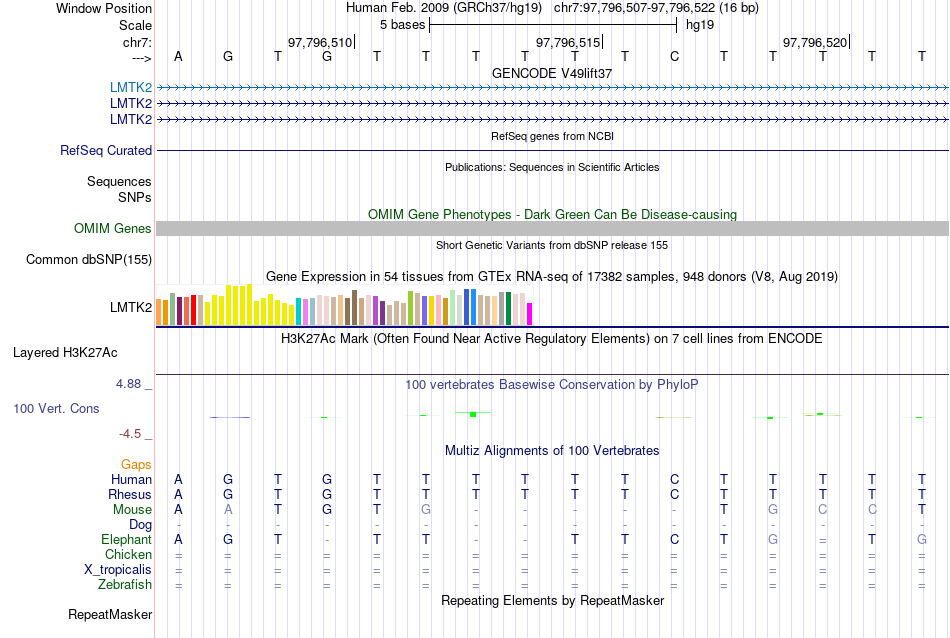Click the GENCODE V49lift37 track title
The image size is (950, 638).
(552, 73)
